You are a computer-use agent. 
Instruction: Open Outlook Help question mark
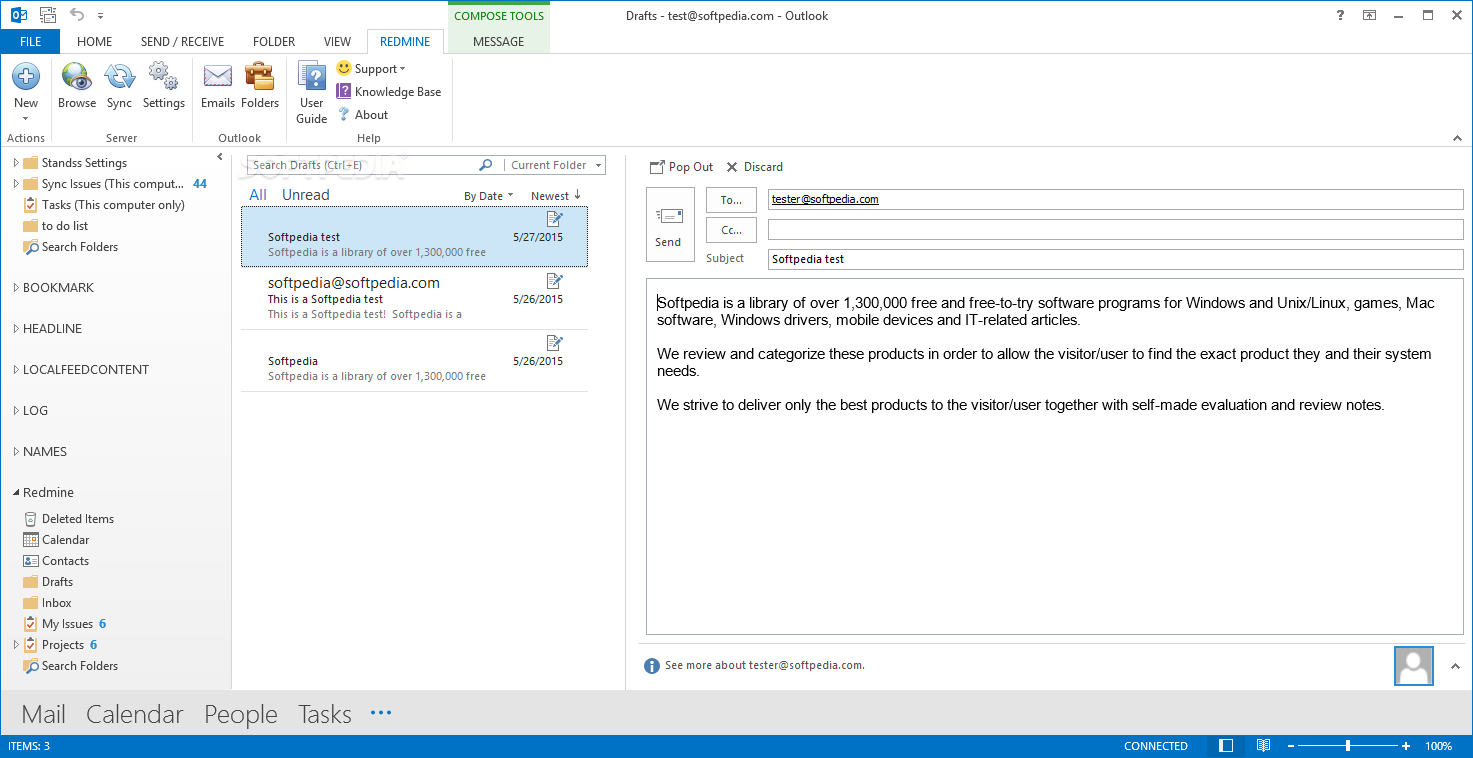(x=1340, y=15)
